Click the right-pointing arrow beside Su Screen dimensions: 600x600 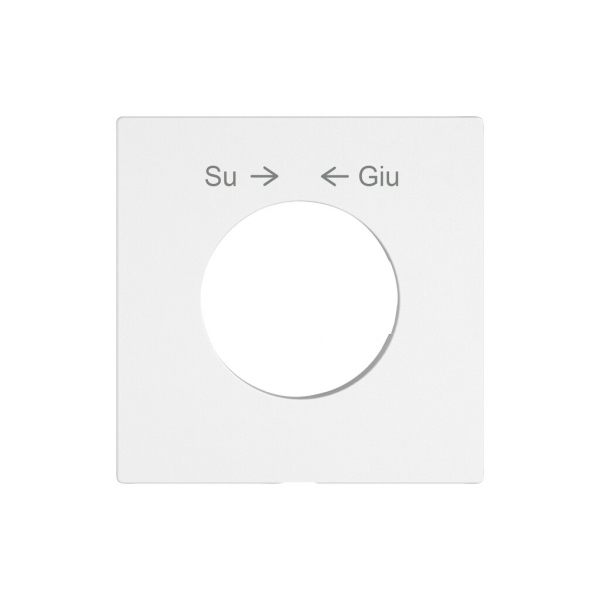pos(264,177)
